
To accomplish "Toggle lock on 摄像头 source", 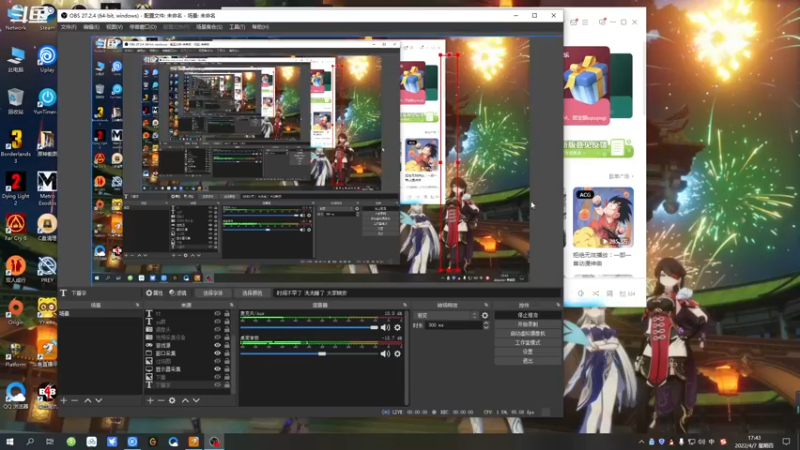I will [227, 330].
